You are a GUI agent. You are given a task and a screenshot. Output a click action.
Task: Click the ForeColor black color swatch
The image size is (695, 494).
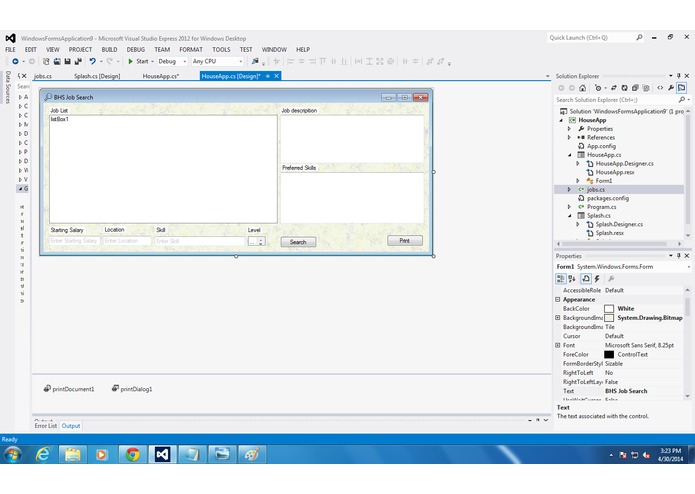(609, 354)
